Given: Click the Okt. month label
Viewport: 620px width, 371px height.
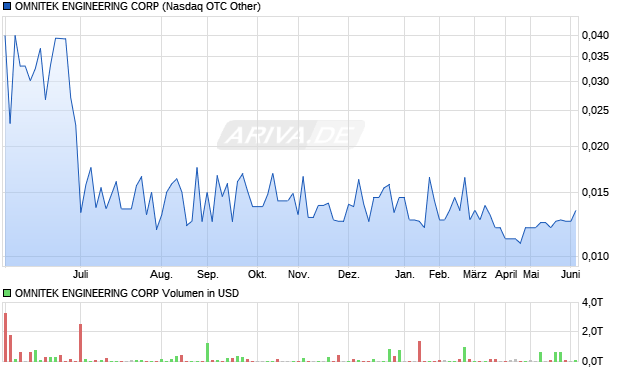Looking at the screenshot, I should 257,274.
